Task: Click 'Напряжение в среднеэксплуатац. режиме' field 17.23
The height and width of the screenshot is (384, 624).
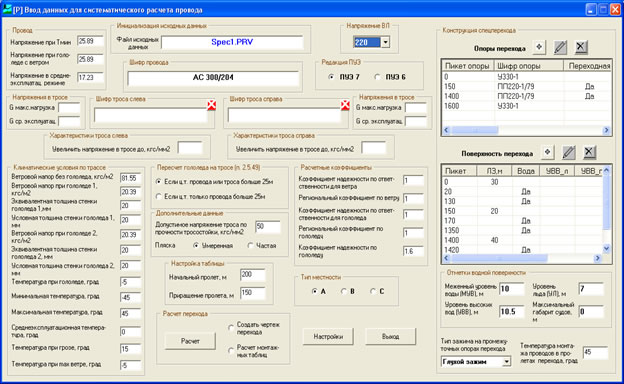Action: [x=90, y=78]
